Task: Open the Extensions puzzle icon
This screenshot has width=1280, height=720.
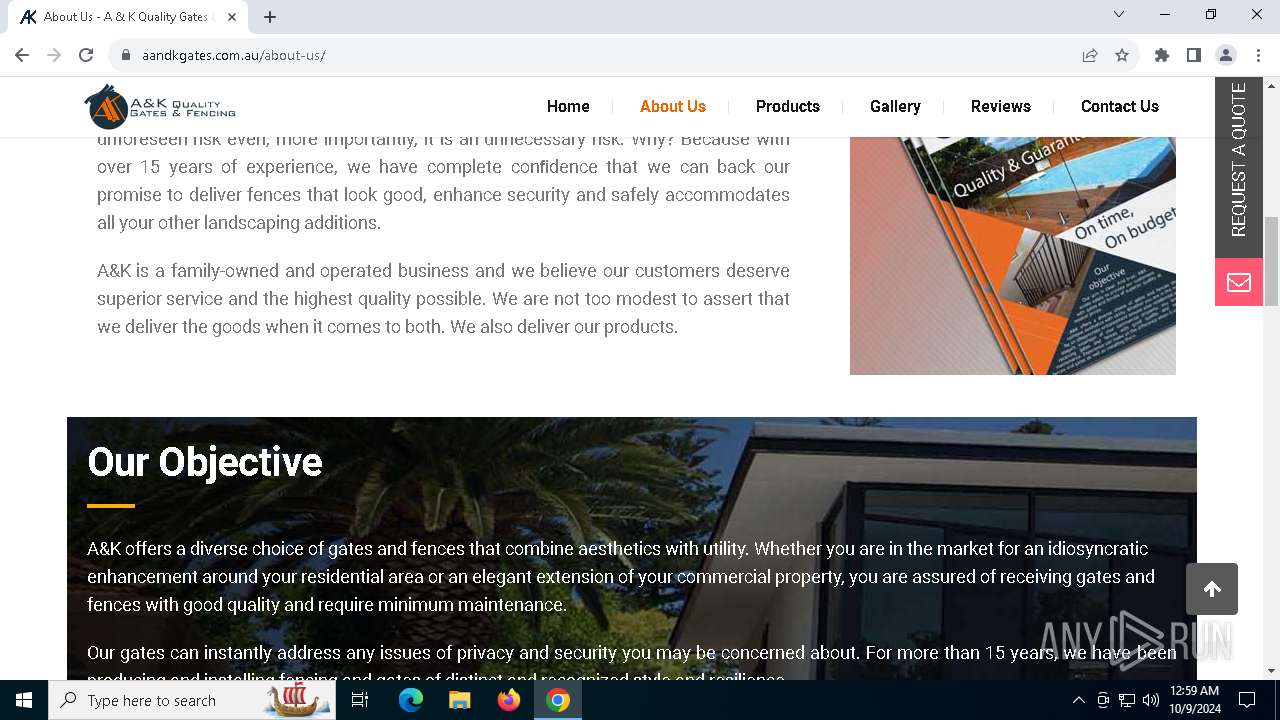Action: coord(1162,55)
